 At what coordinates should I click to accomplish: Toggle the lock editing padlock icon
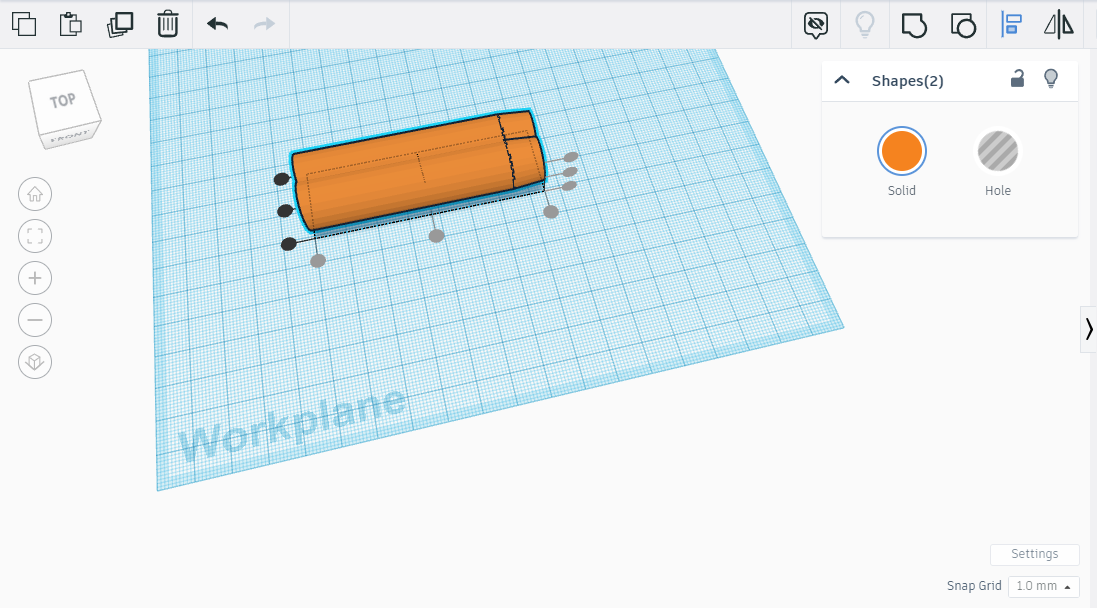pos(1017,78)
